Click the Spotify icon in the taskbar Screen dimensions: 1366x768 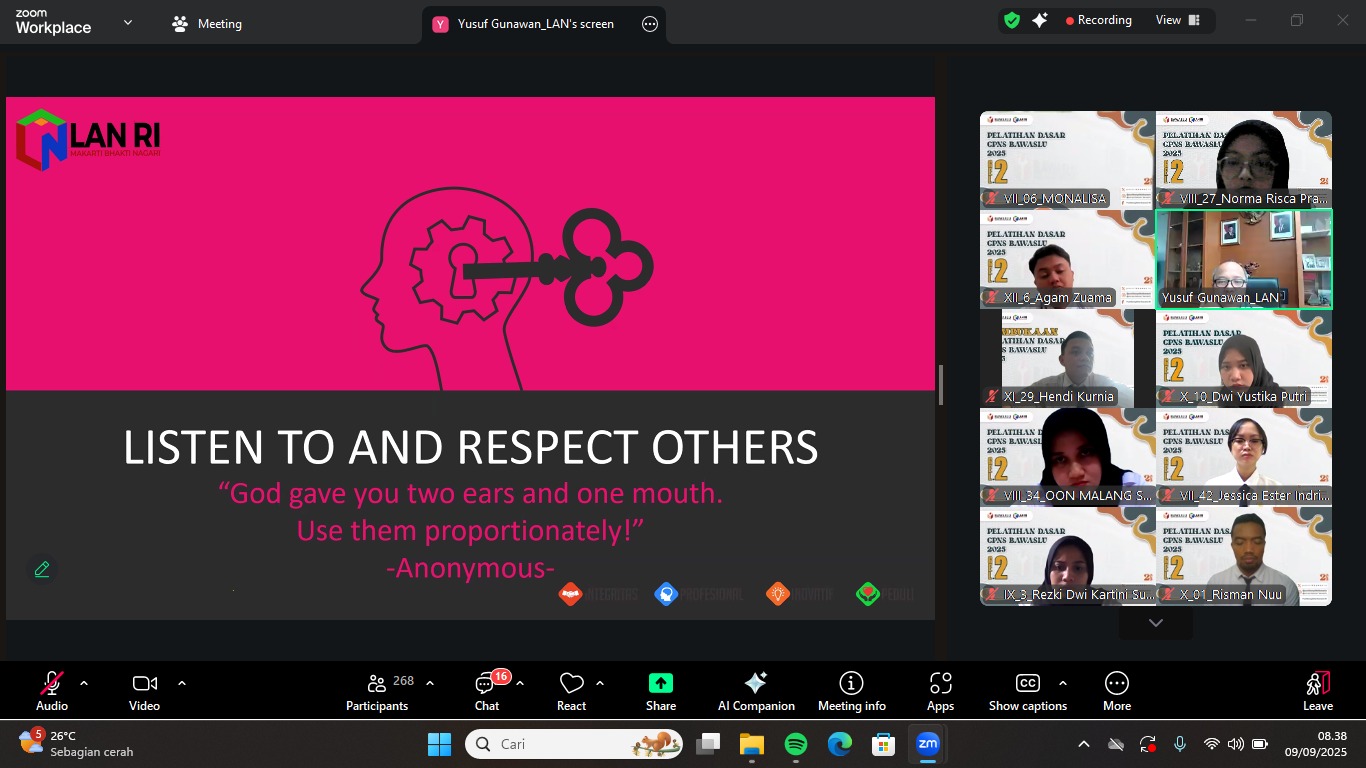pos(796,744)
